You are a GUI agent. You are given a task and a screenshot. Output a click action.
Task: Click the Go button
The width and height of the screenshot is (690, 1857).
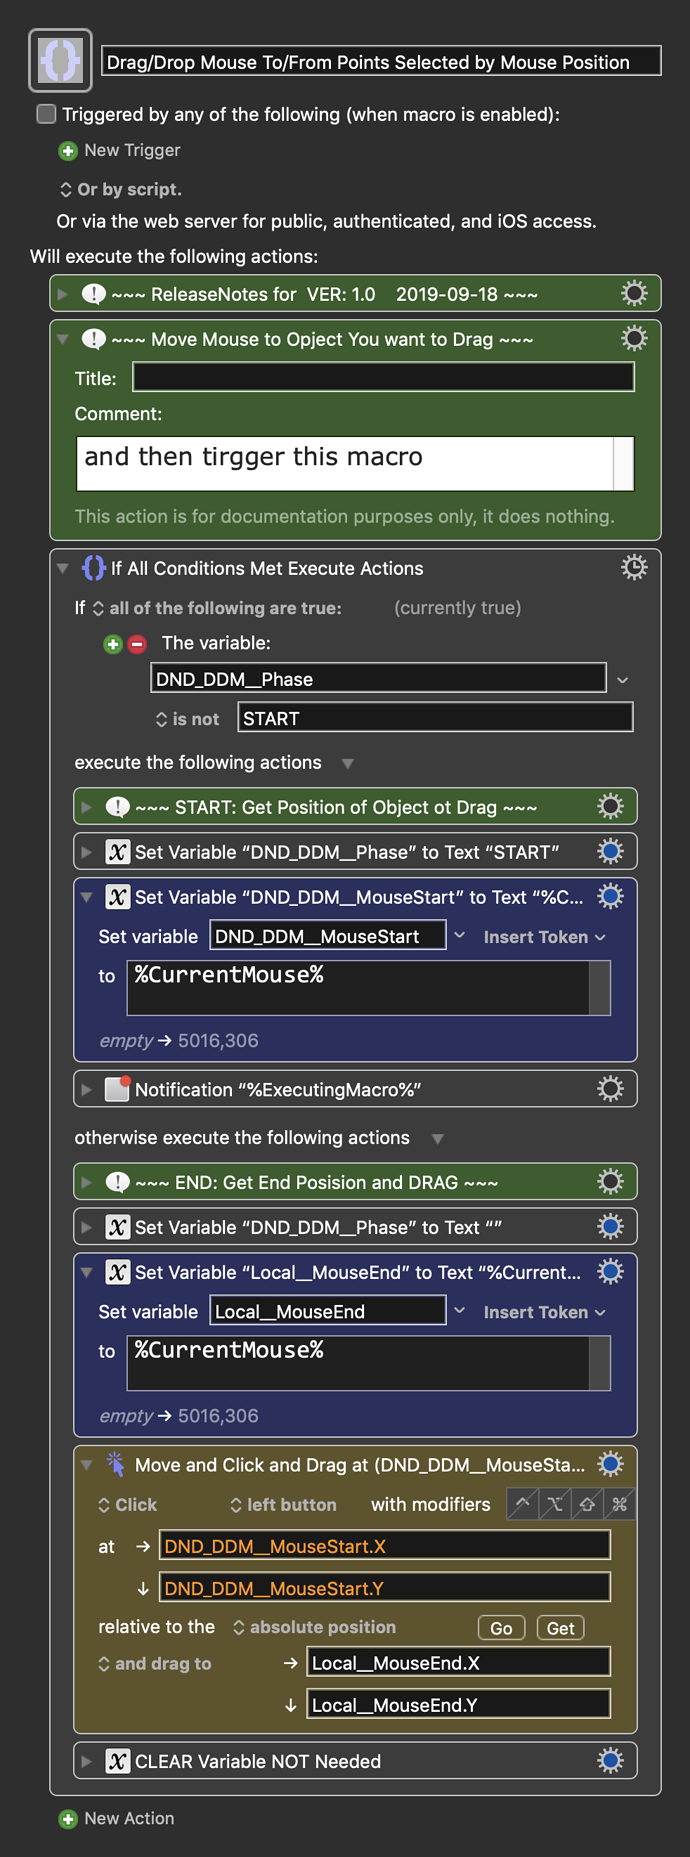pos(501,1628)
